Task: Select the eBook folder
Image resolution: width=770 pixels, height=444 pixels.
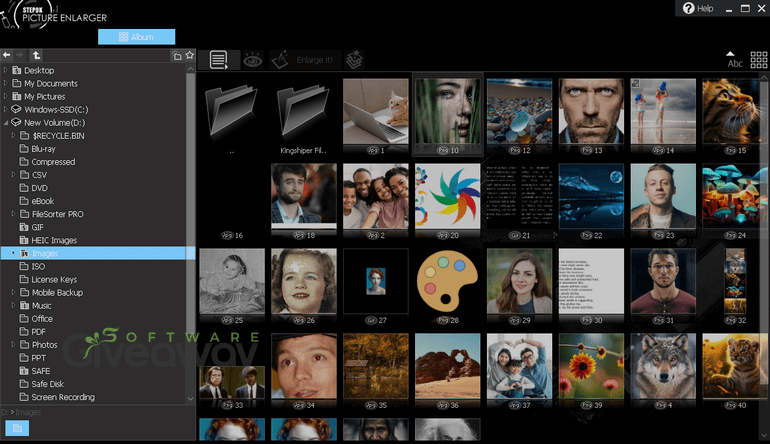Action: pos(43,201)
